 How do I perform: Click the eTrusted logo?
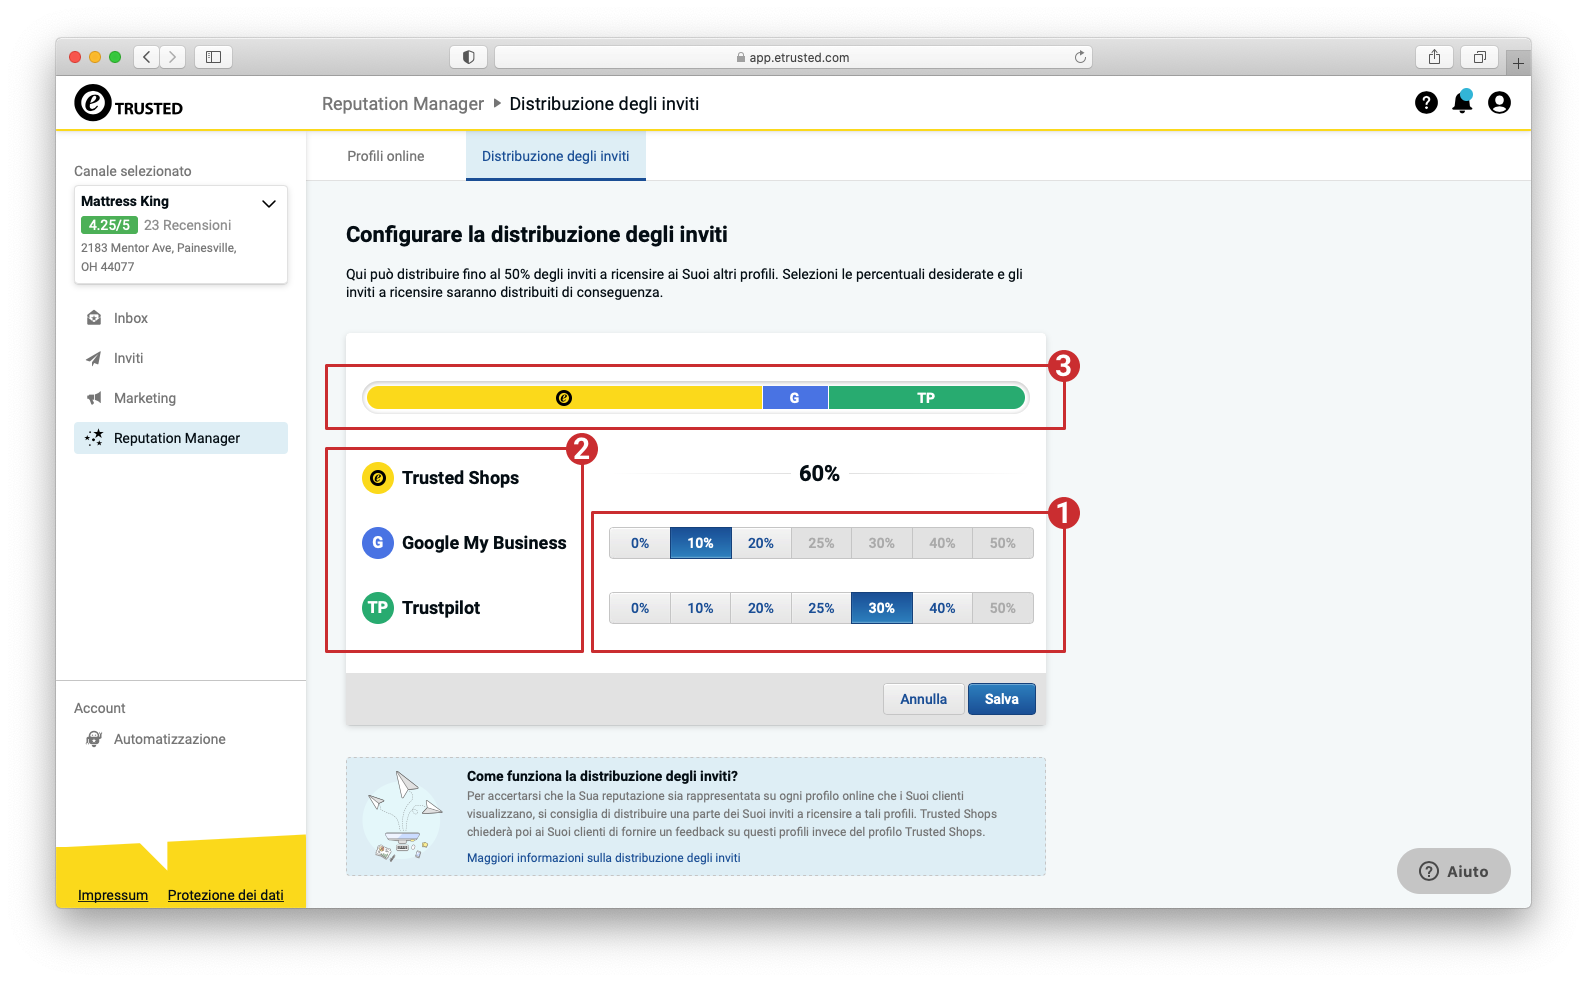[x=128, y=103]
